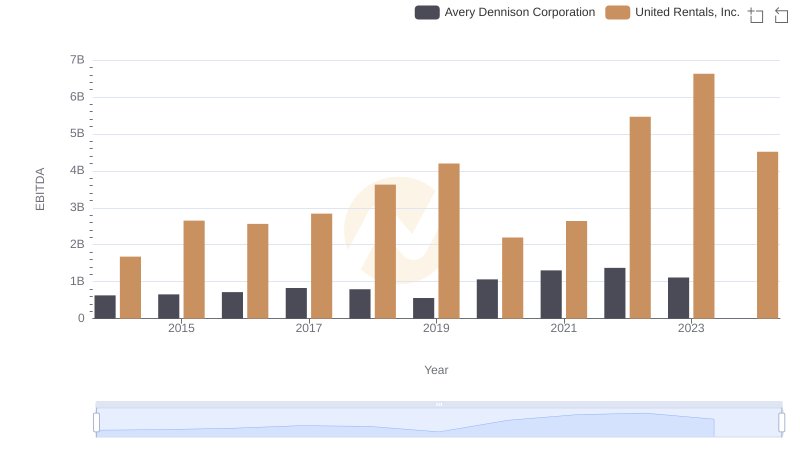Click Avery Dennison bar for 2015
800x461 pixels.
[168, 306]
